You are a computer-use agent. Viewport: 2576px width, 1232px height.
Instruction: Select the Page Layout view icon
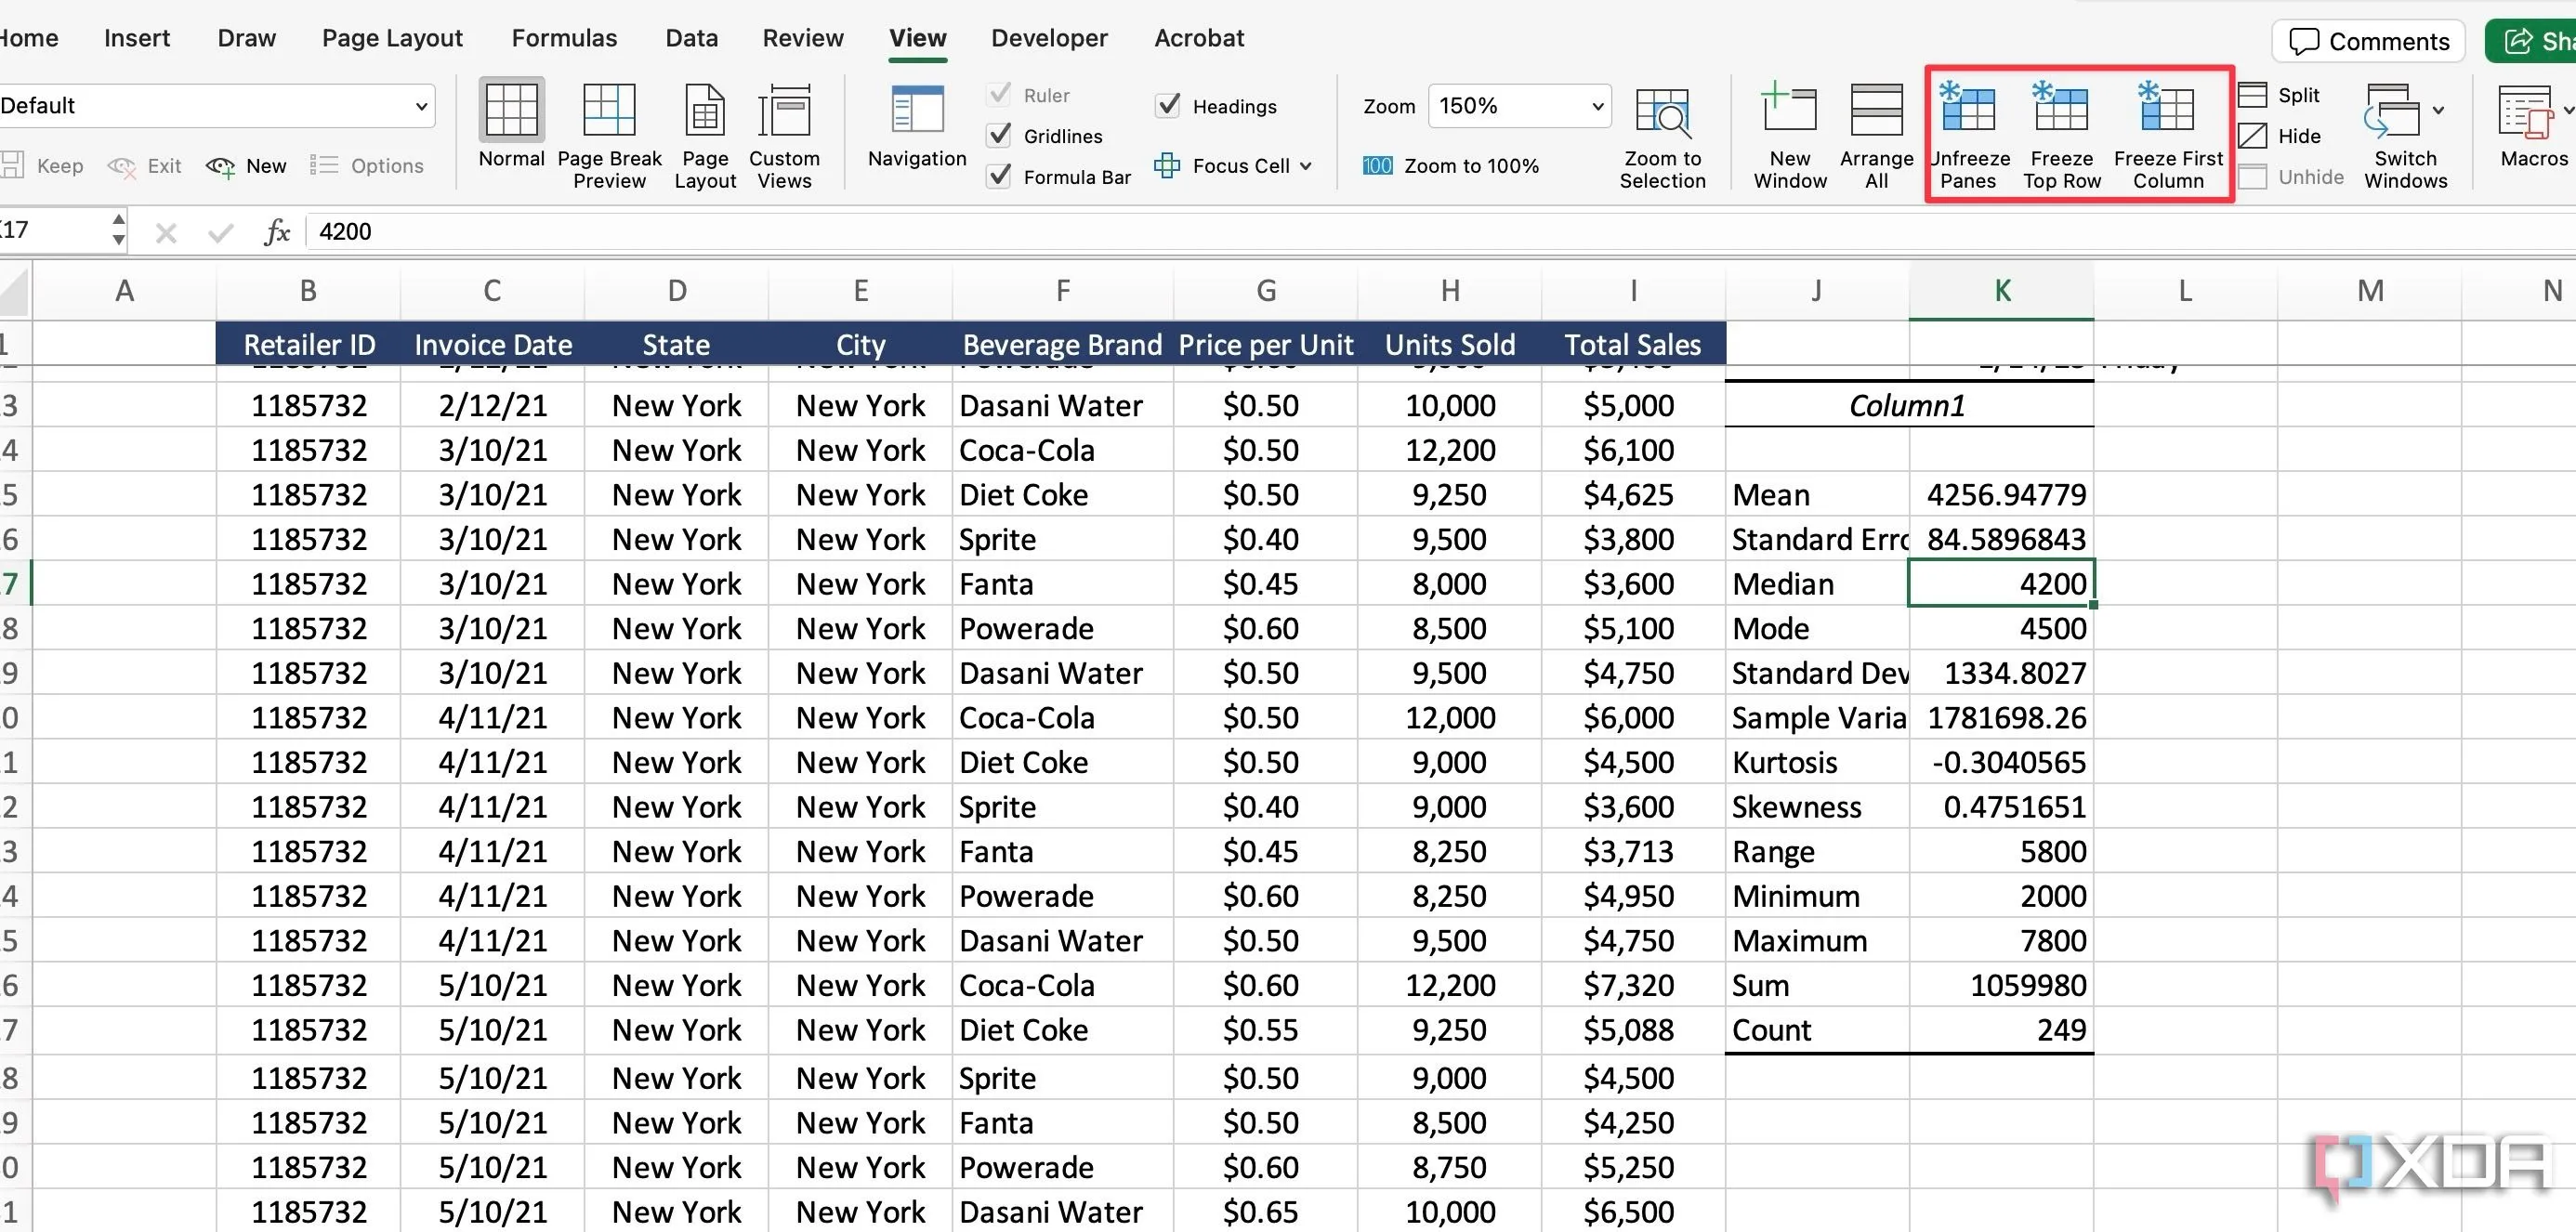point(705,110)
